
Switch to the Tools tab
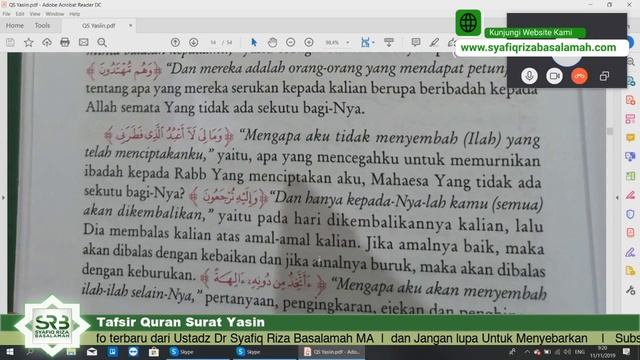(42, 25)
